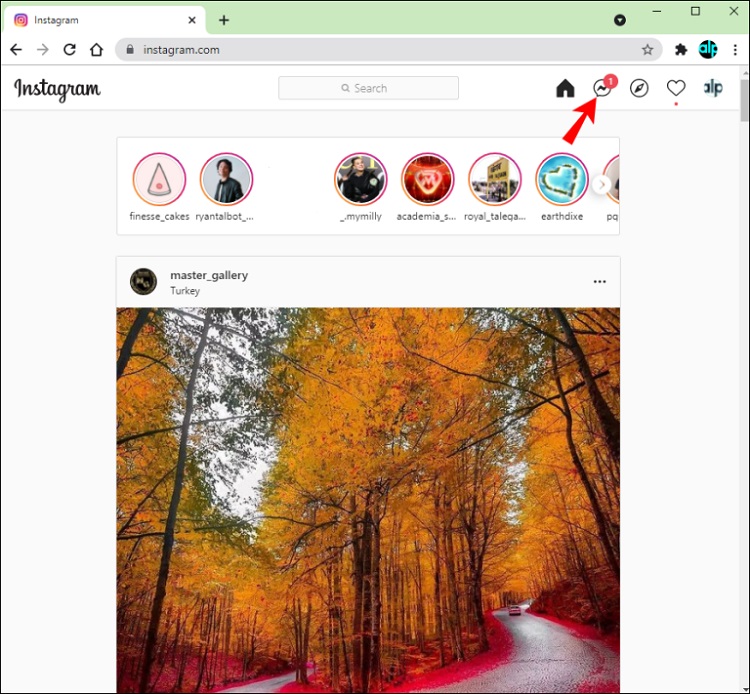750x694 pixels.
Task: Open Chrome extensions puzzle icon
Action: [681, 50]
